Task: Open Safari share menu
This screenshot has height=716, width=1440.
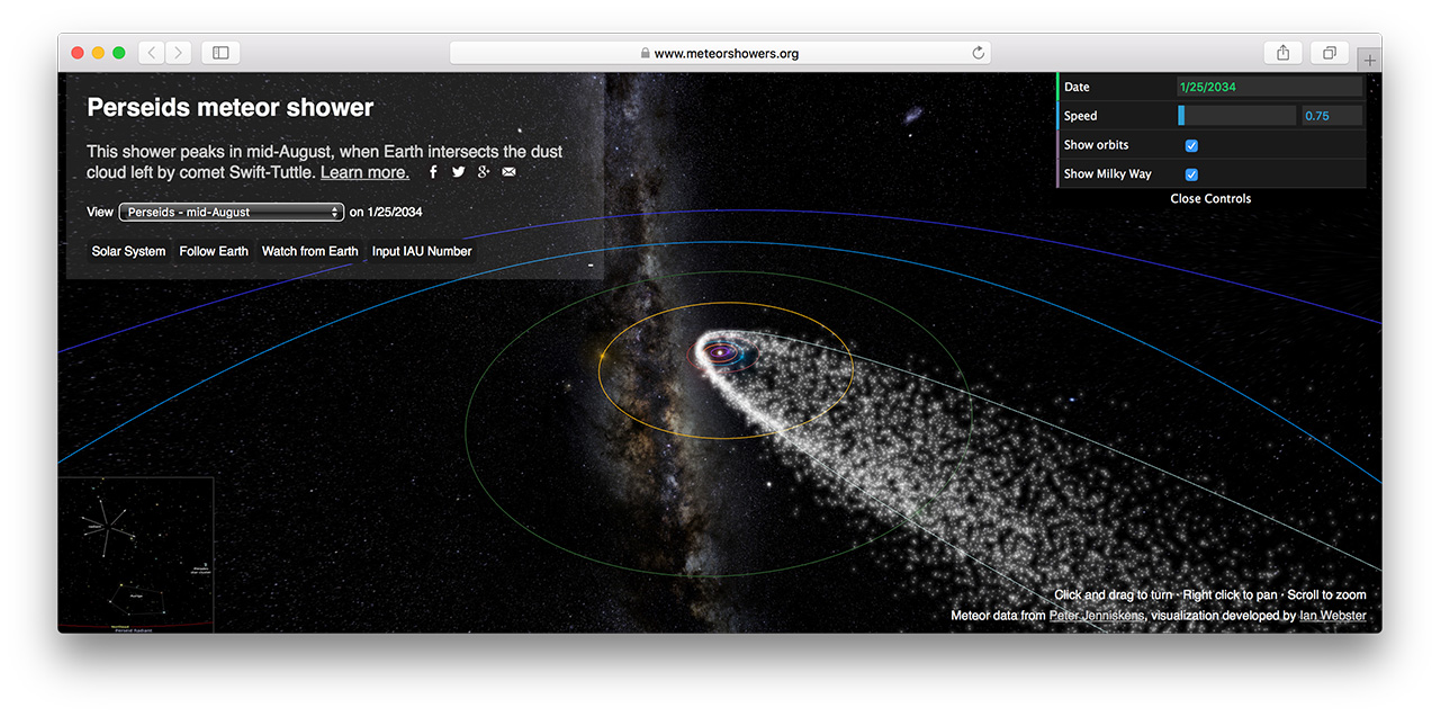Action: (1283, 53)
